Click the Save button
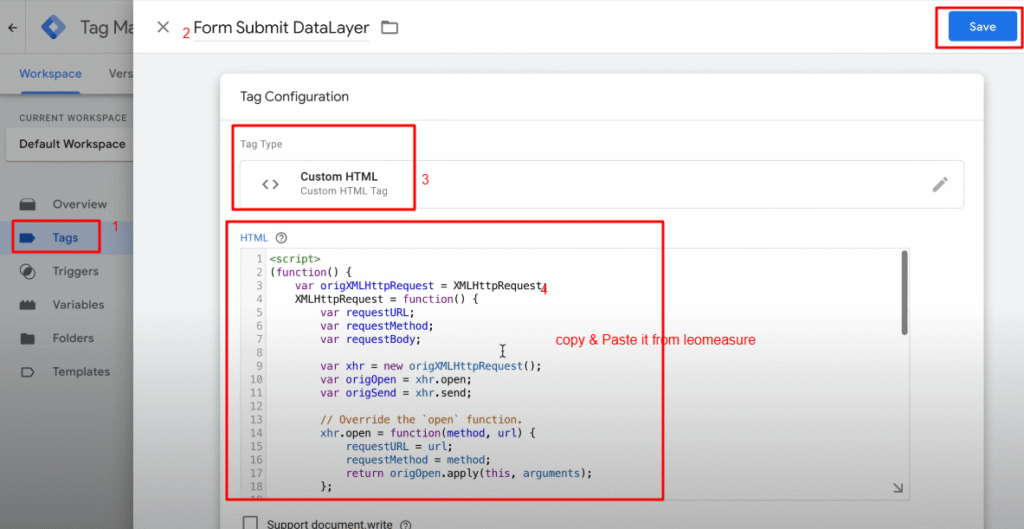The width and height of the screenshot is (1024, 529). pyautogui.click(x=982, y=27)
